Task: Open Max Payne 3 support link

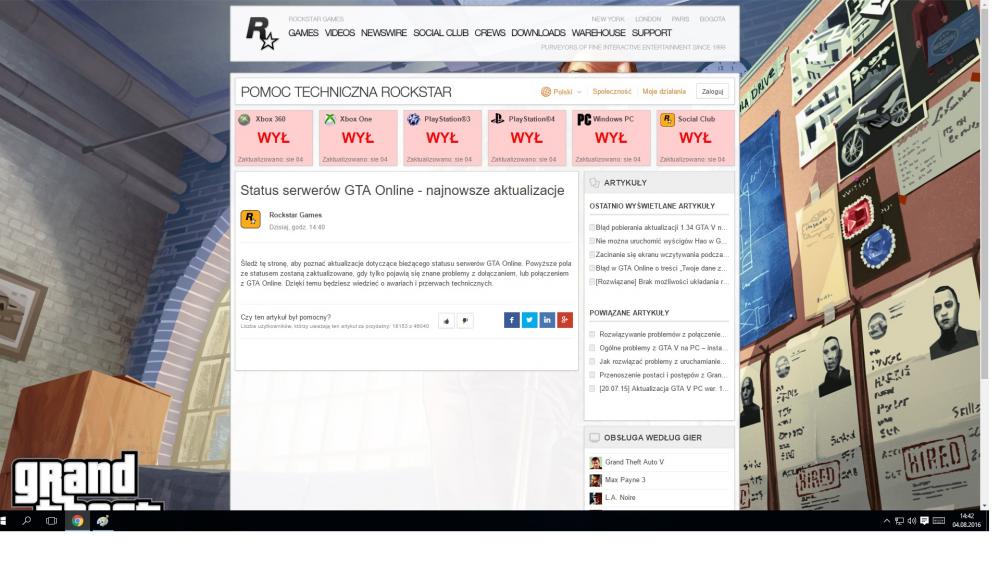Action: tap(625, 480)
